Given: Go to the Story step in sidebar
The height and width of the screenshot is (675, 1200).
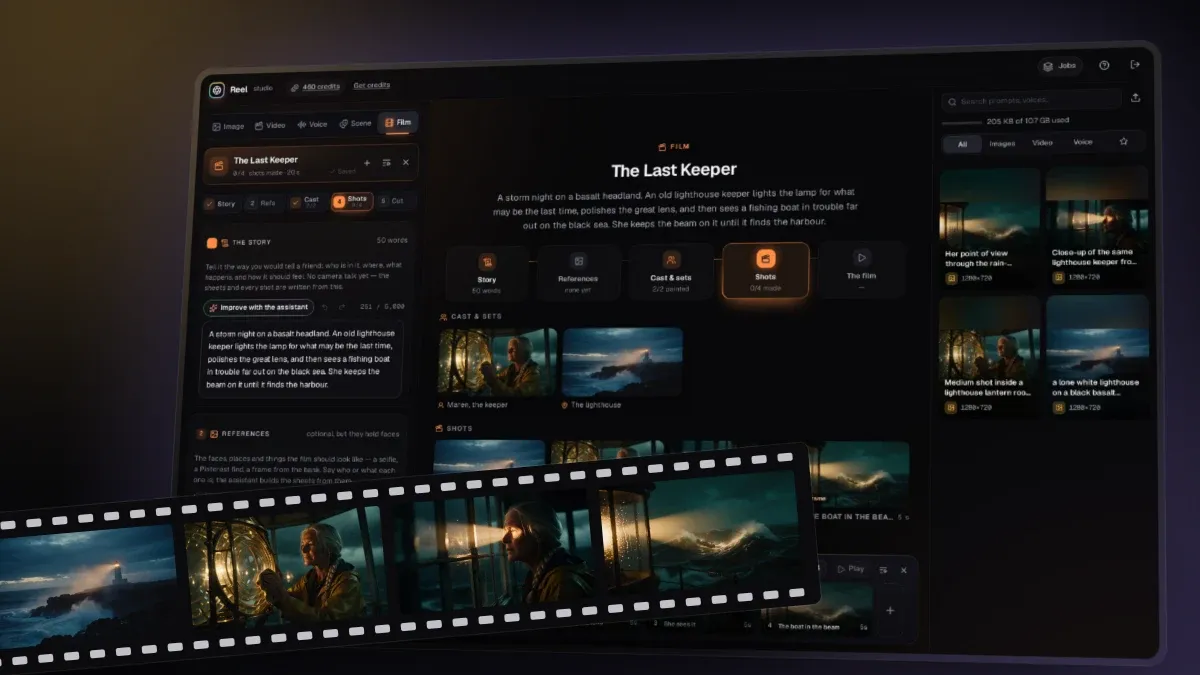Looking at the screenshot, I should coord(221,204).
